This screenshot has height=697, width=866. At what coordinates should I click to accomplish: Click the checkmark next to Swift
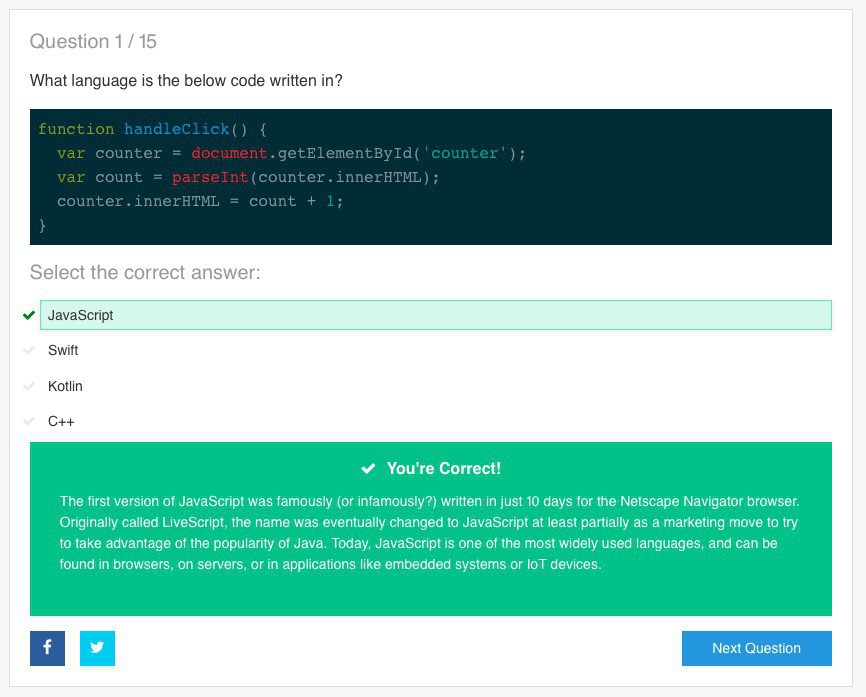(29, 351)
